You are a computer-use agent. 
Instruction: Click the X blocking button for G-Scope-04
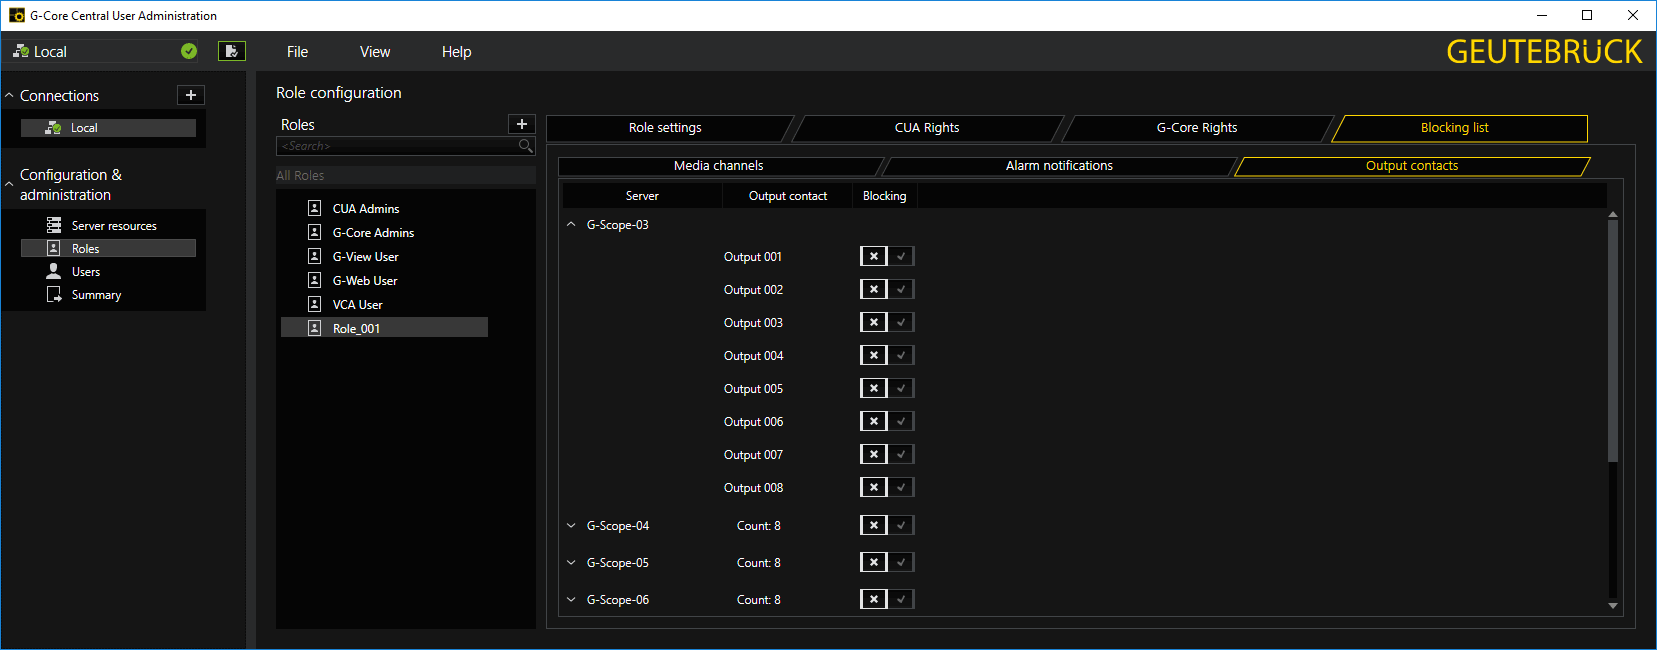pyautogui.click(x=874, y=525)
